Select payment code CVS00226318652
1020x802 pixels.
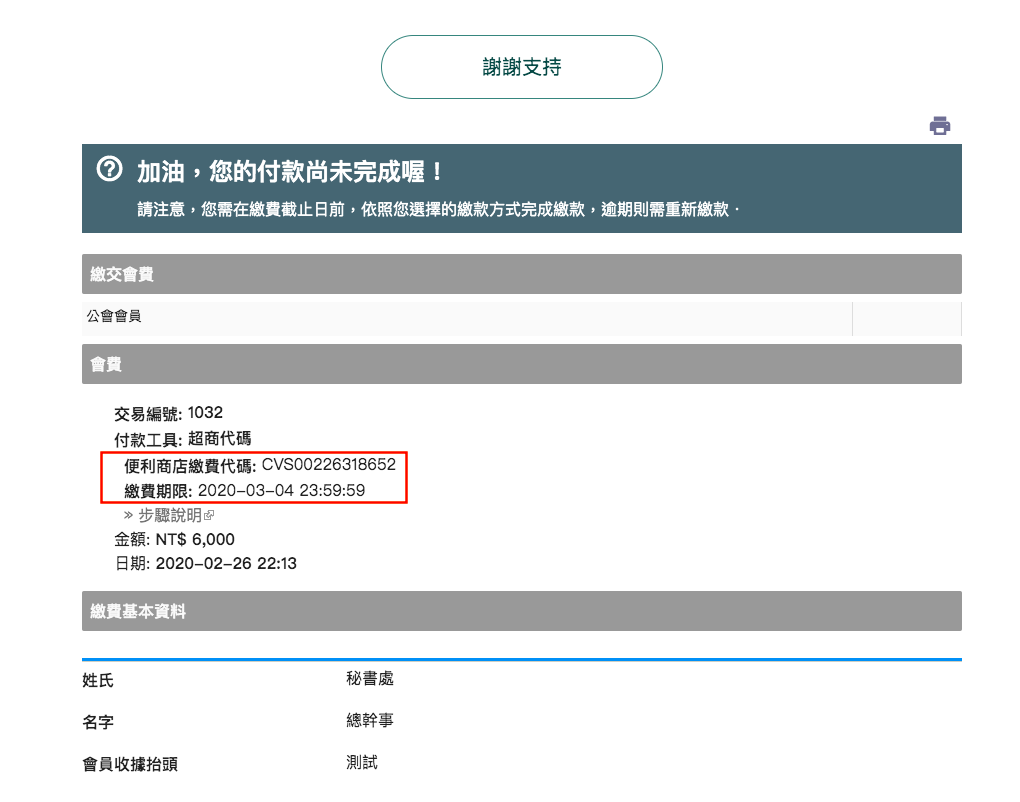coord(329,464)
